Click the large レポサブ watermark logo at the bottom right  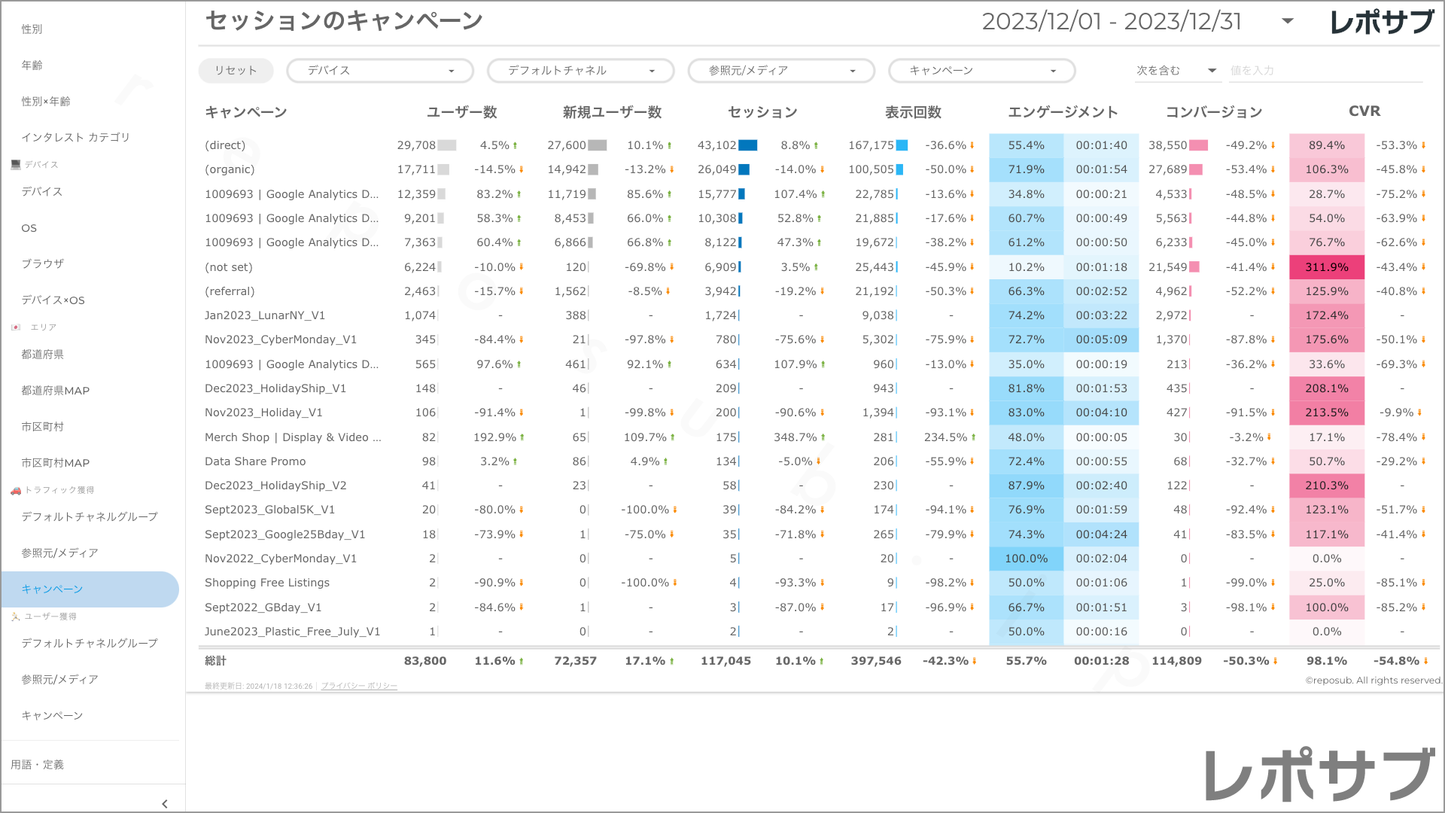click(x=1319, y=776)
